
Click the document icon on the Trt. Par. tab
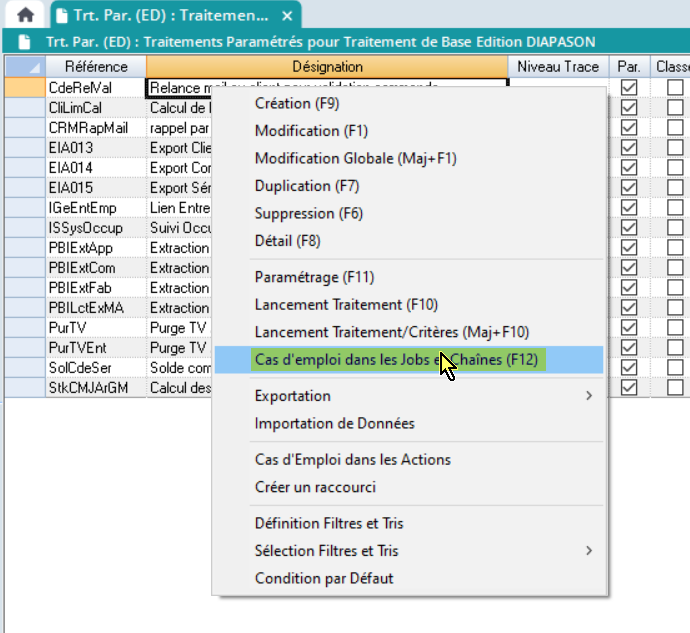pos(61,16)
